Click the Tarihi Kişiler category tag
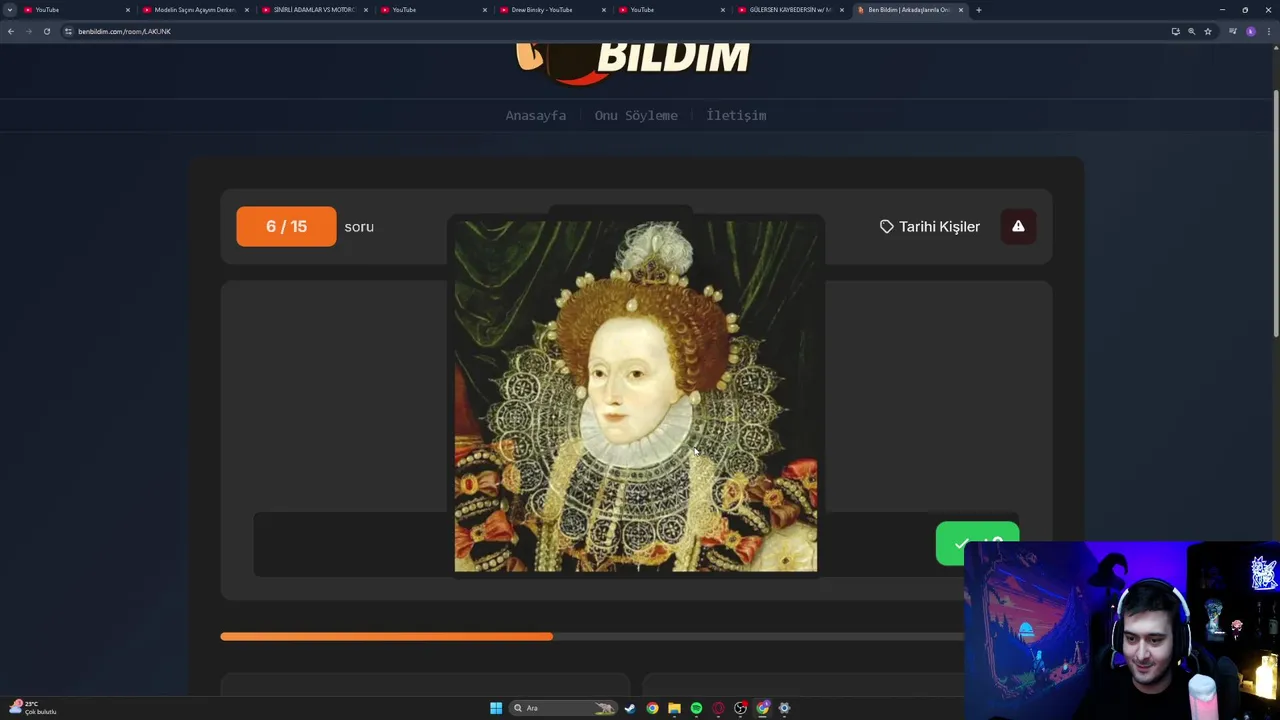Viewport: 1280px width, 720px height. click(x=930, y=226)
